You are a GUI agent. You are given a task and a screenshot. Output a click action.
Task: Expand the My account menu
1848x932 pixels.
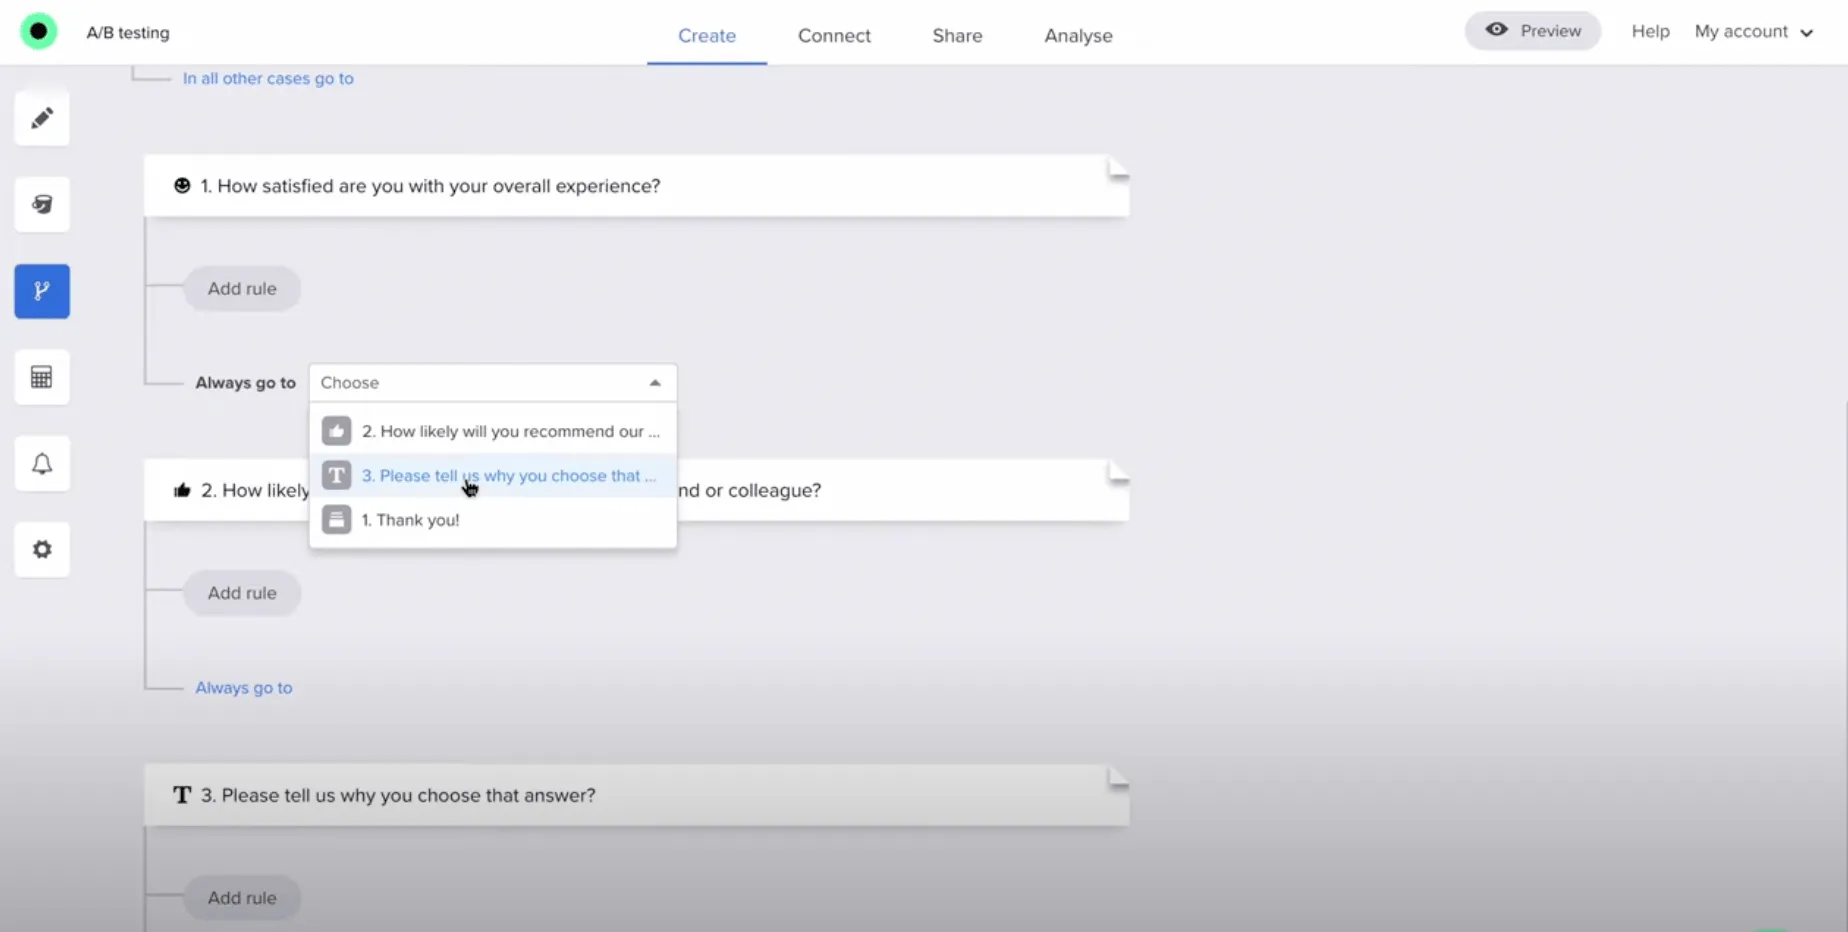tap(1753, 32)
